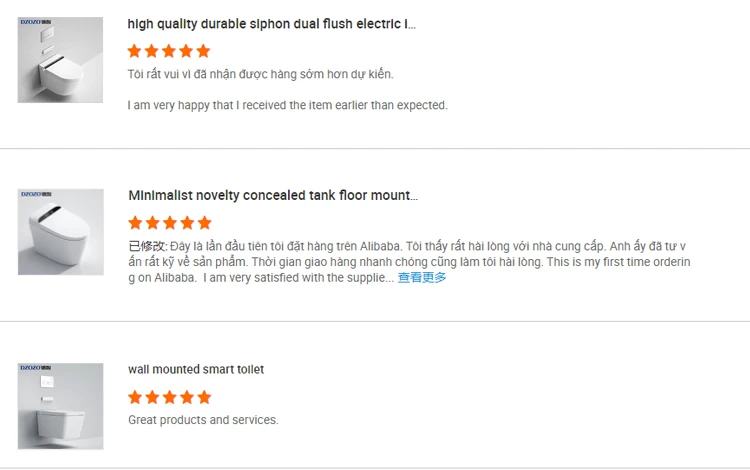Click the 已修改 label in second review

(147, 246)
